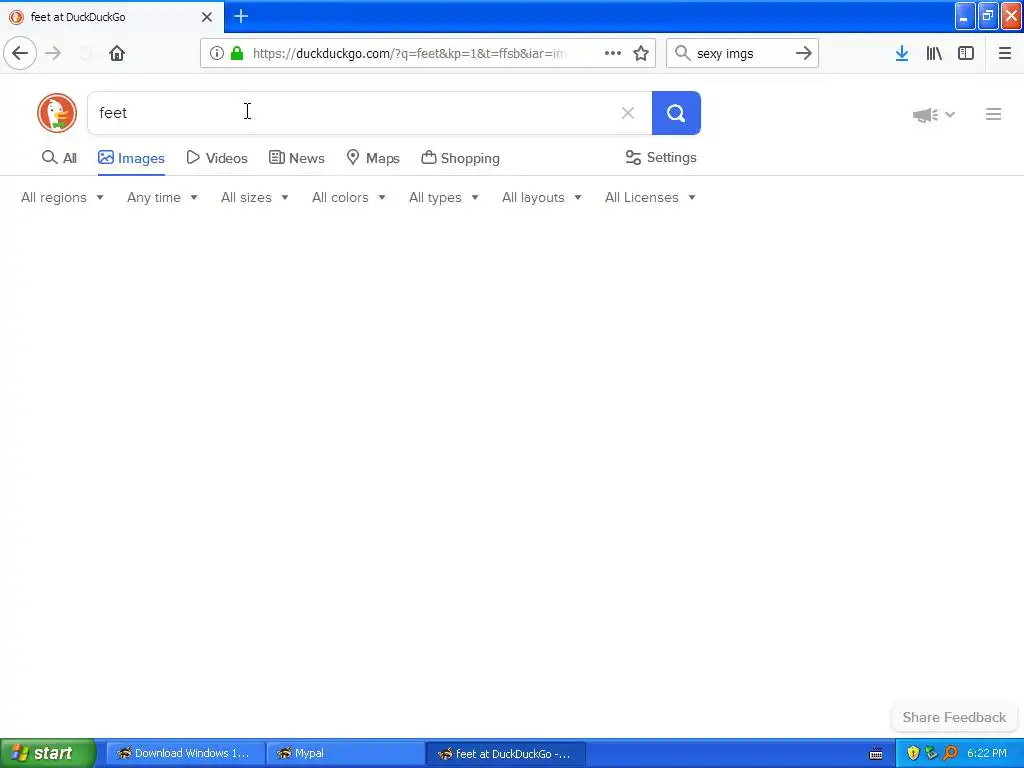Click the orange magnifier tray icon
Screen dimensions: 1024x768
click(x=950, y=754)
